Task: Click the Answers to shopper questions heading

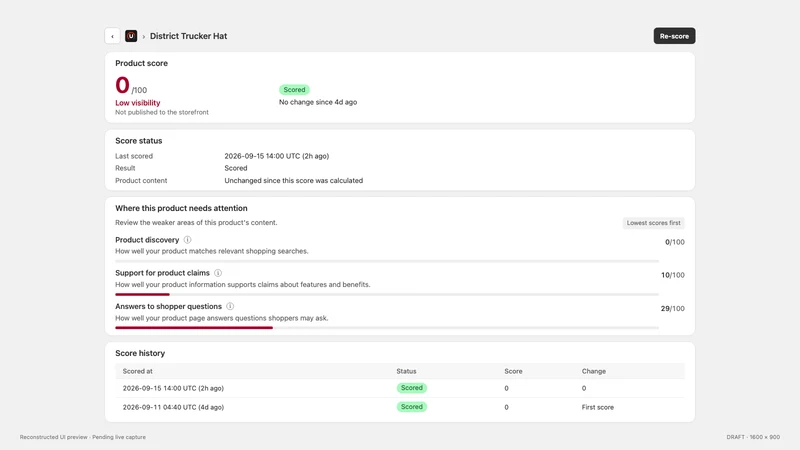Action: pos(168,306)
